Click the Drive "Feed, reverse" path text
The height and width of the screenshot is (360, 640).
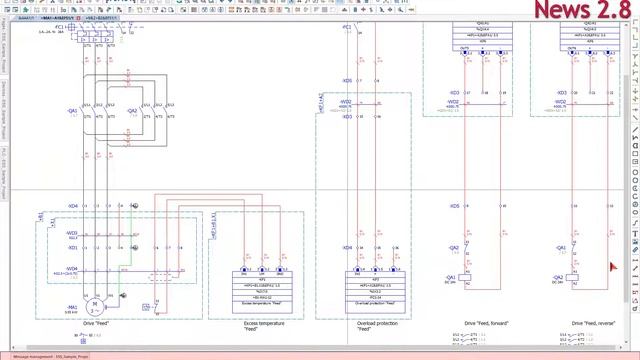(x=593, y=323)
